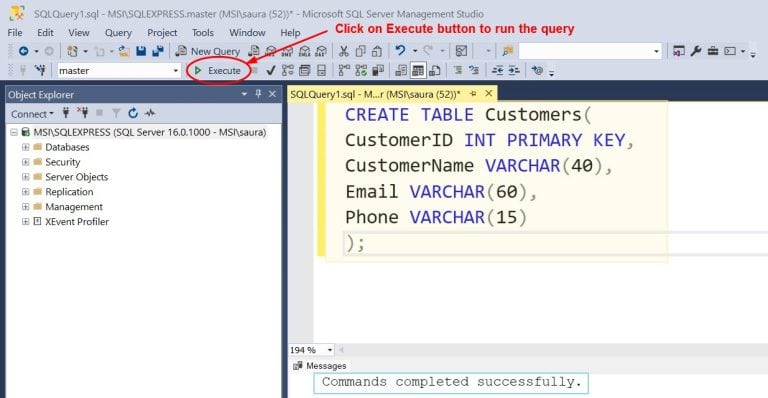Viewport: 768px width, 398px height.
Task: Open Properties window via wrench icon
Action: coord(696,51)
